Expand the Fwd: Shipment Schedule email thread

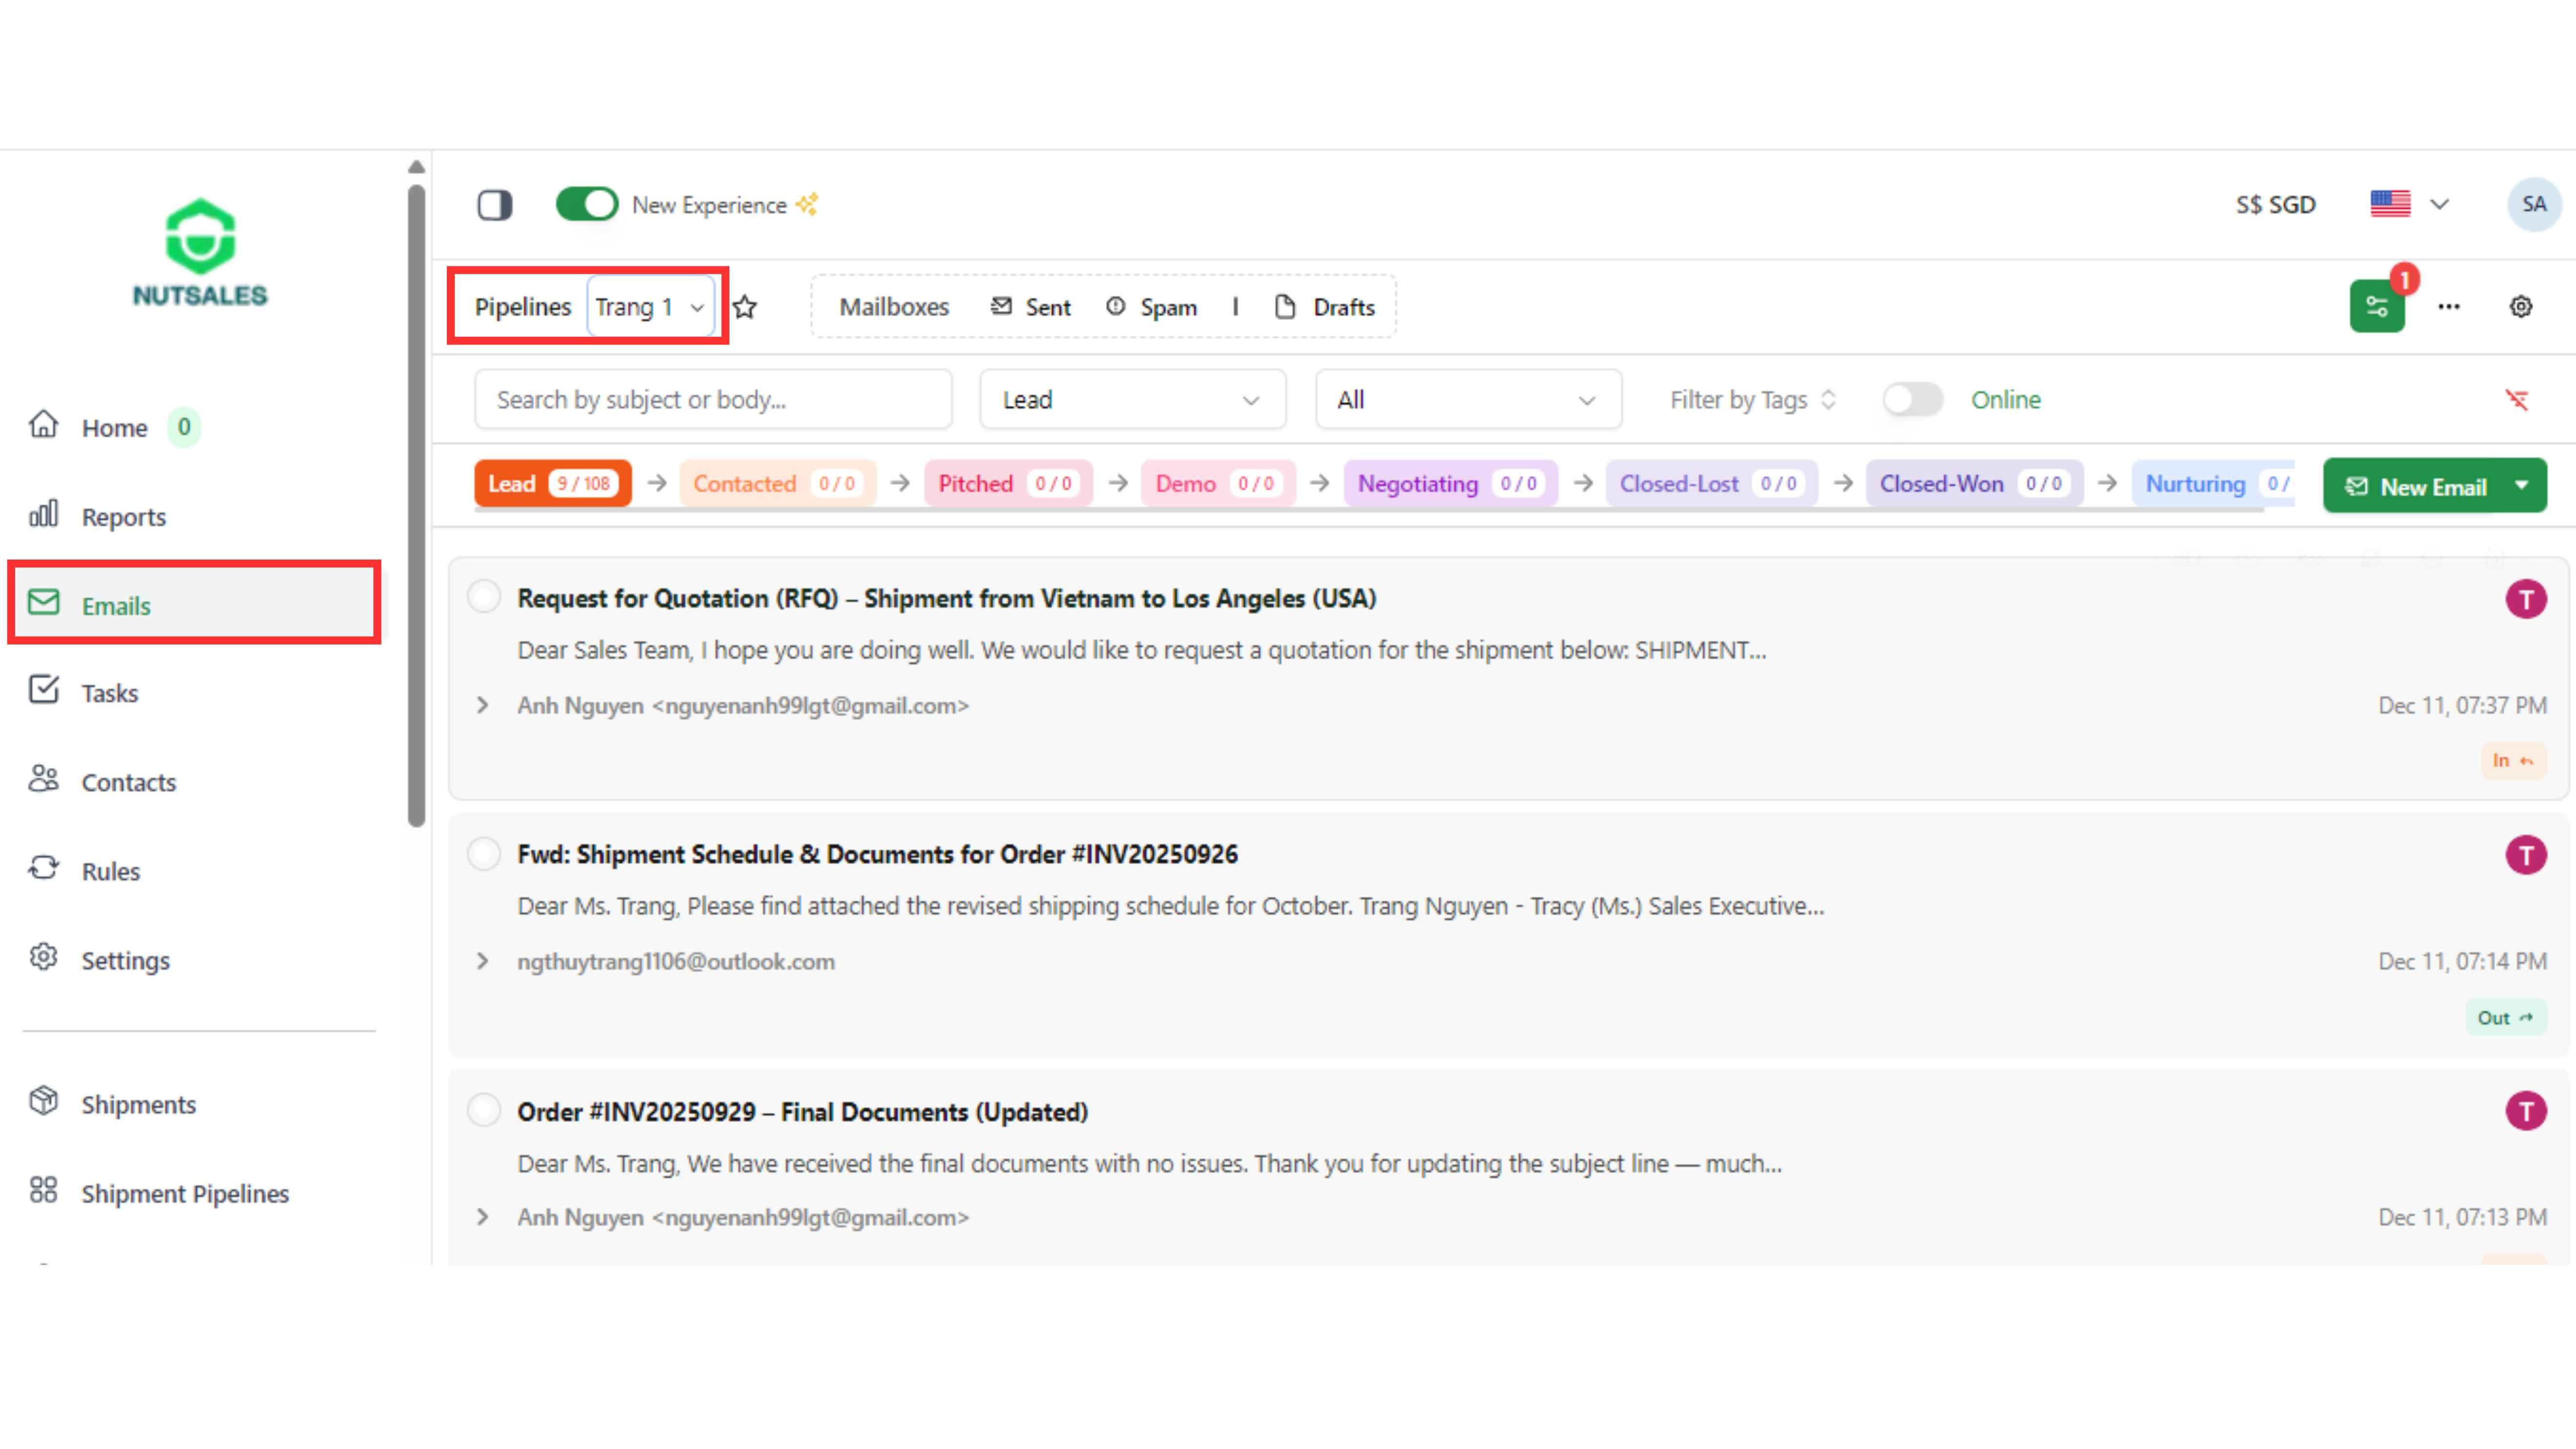tap(483, 961)
